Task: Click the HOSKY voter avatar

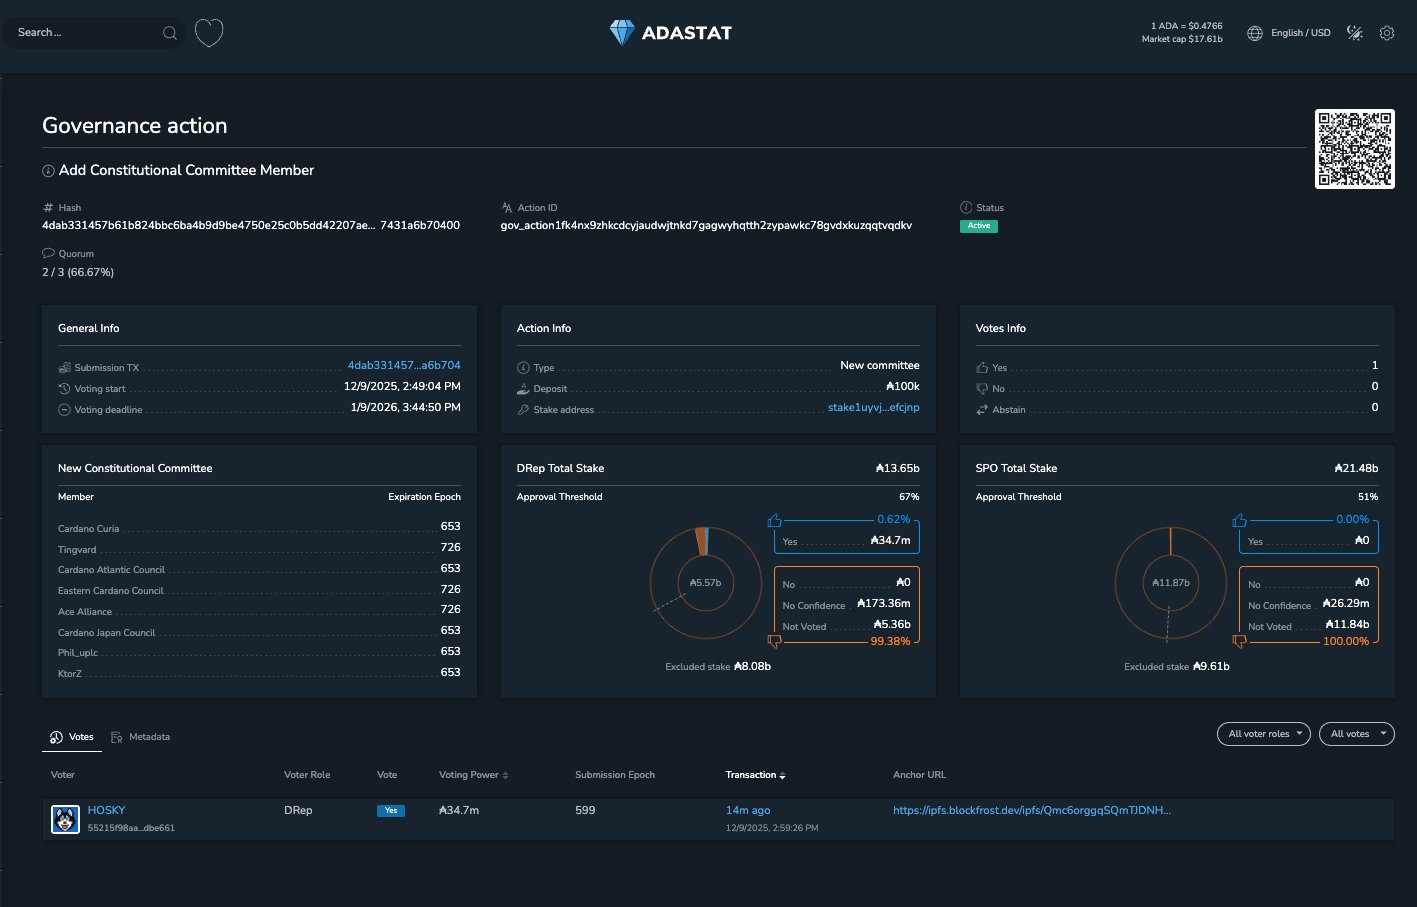Action: [x=65, y=819]
